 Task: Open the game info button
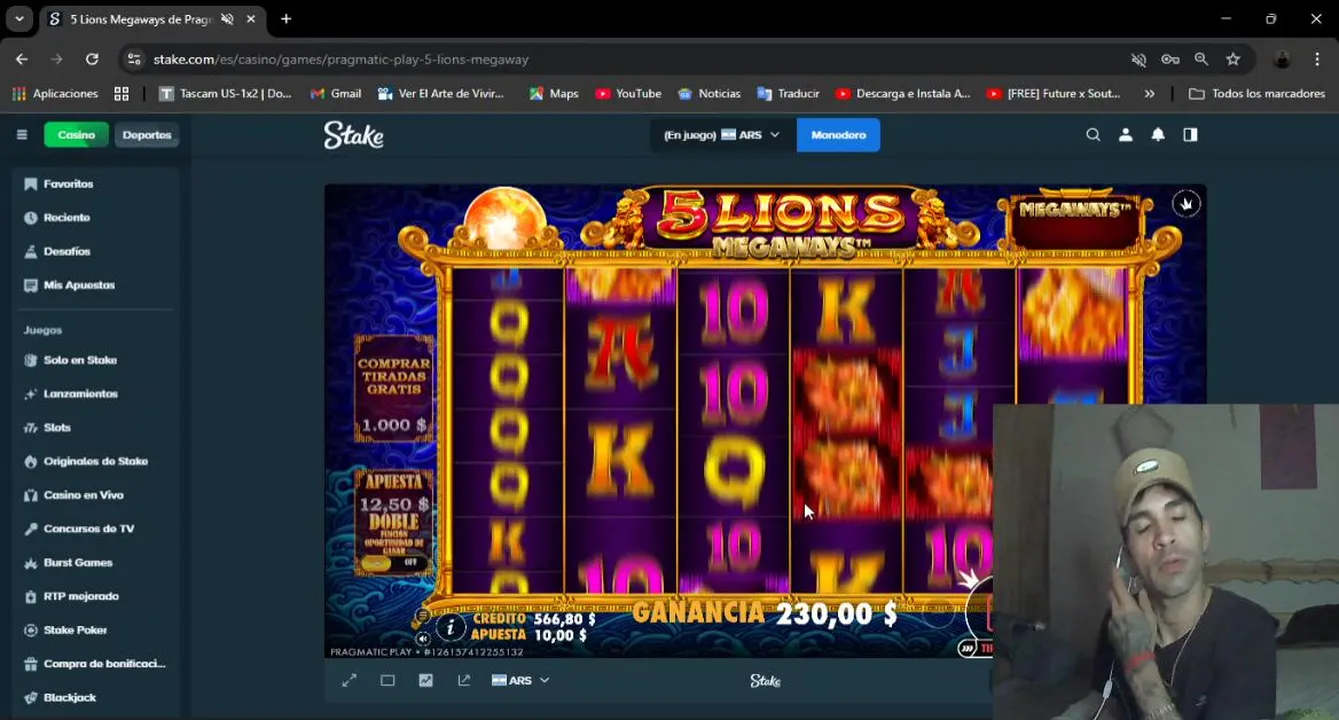pos(451,627)
